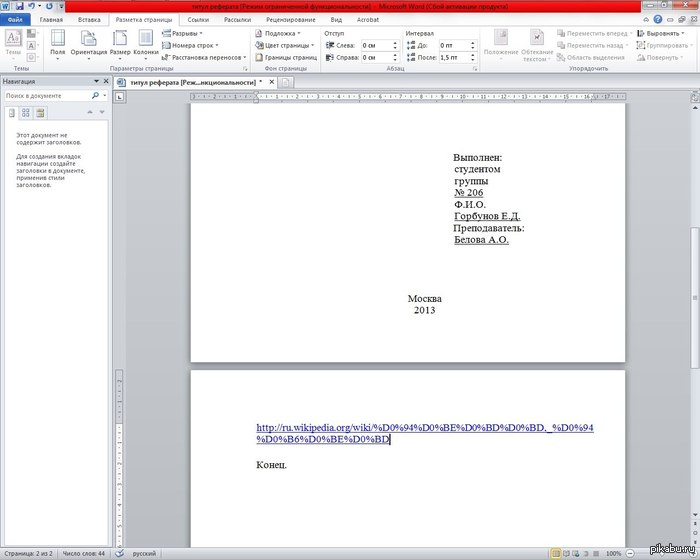
Task: Save the document via quick access toolbar
Action: point(20,6)
